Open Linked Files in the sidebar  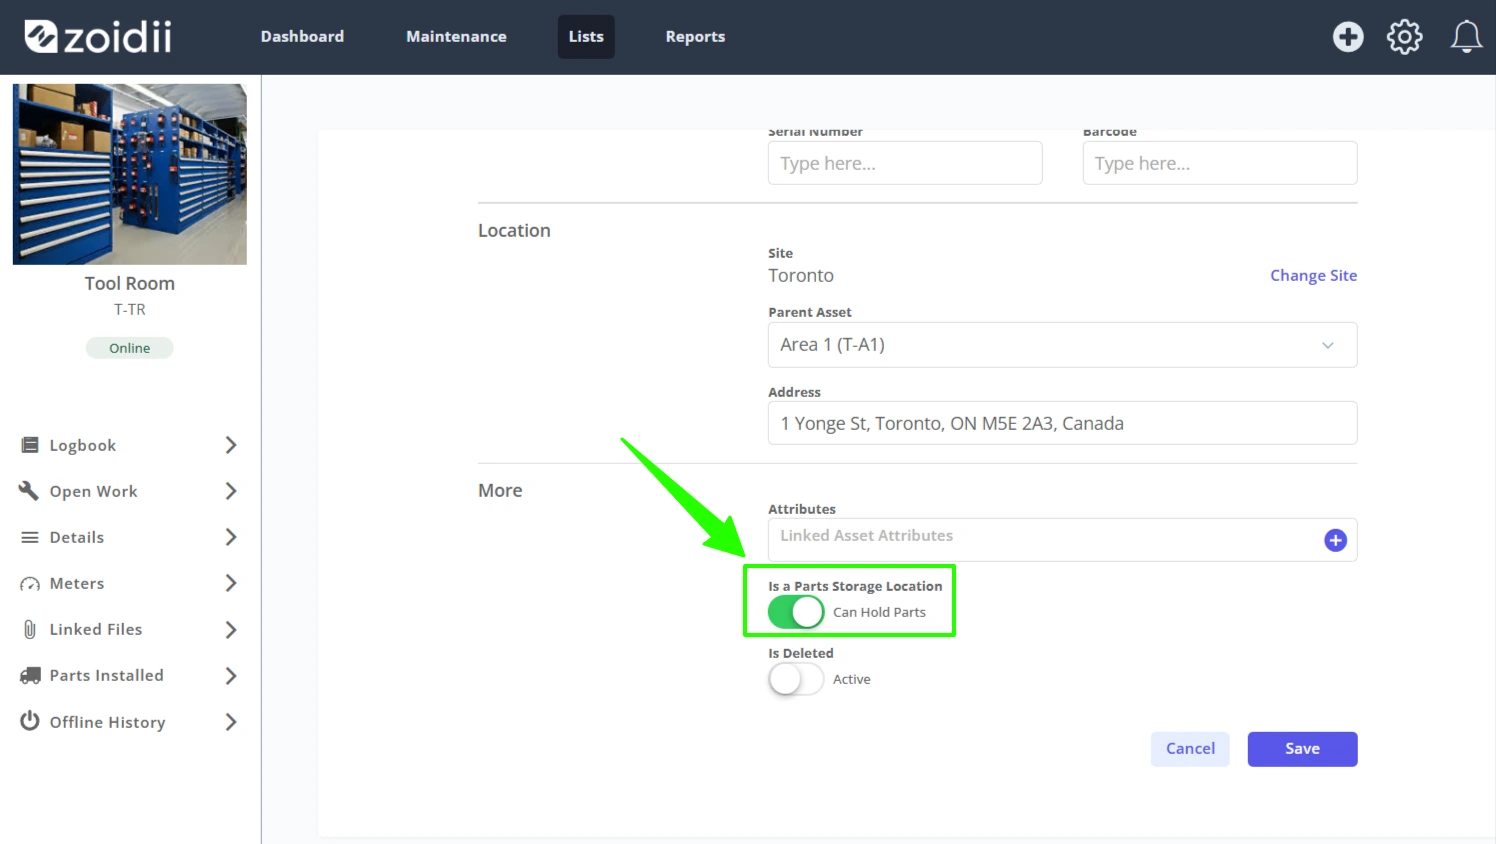96,629
